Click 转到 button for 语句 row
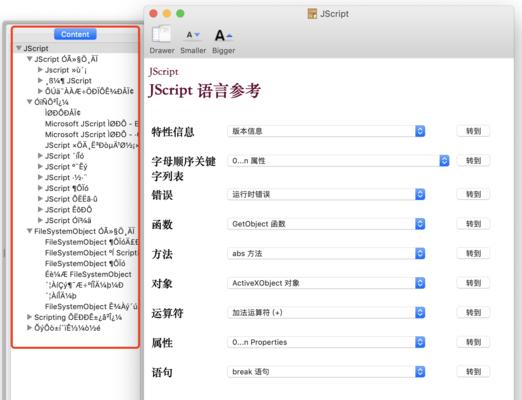Viewport: 522px width, 400px height. click(x=473, y=372)
